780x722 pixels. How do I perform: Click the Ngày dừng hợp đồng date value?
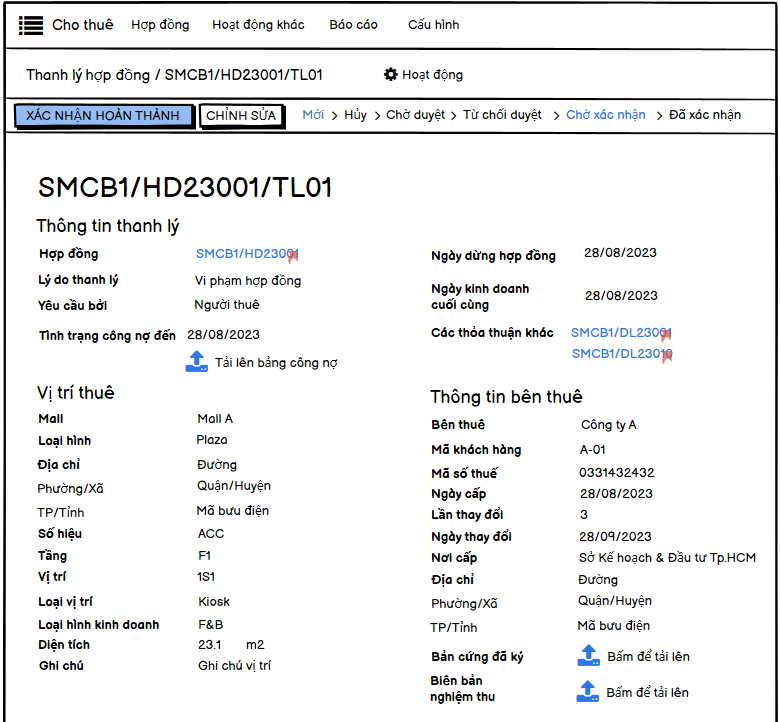(x=620, y=253)
